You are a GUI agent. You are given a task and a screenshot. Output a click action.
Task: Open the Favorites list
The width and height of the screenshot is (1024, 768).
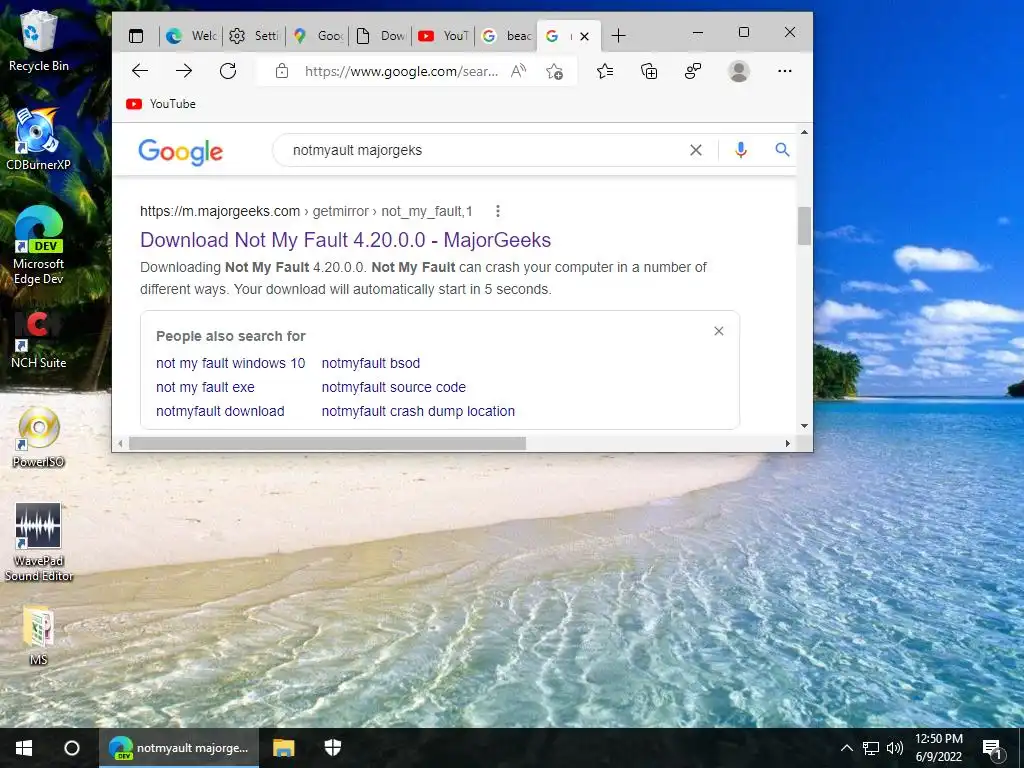[x=605, y=71]
